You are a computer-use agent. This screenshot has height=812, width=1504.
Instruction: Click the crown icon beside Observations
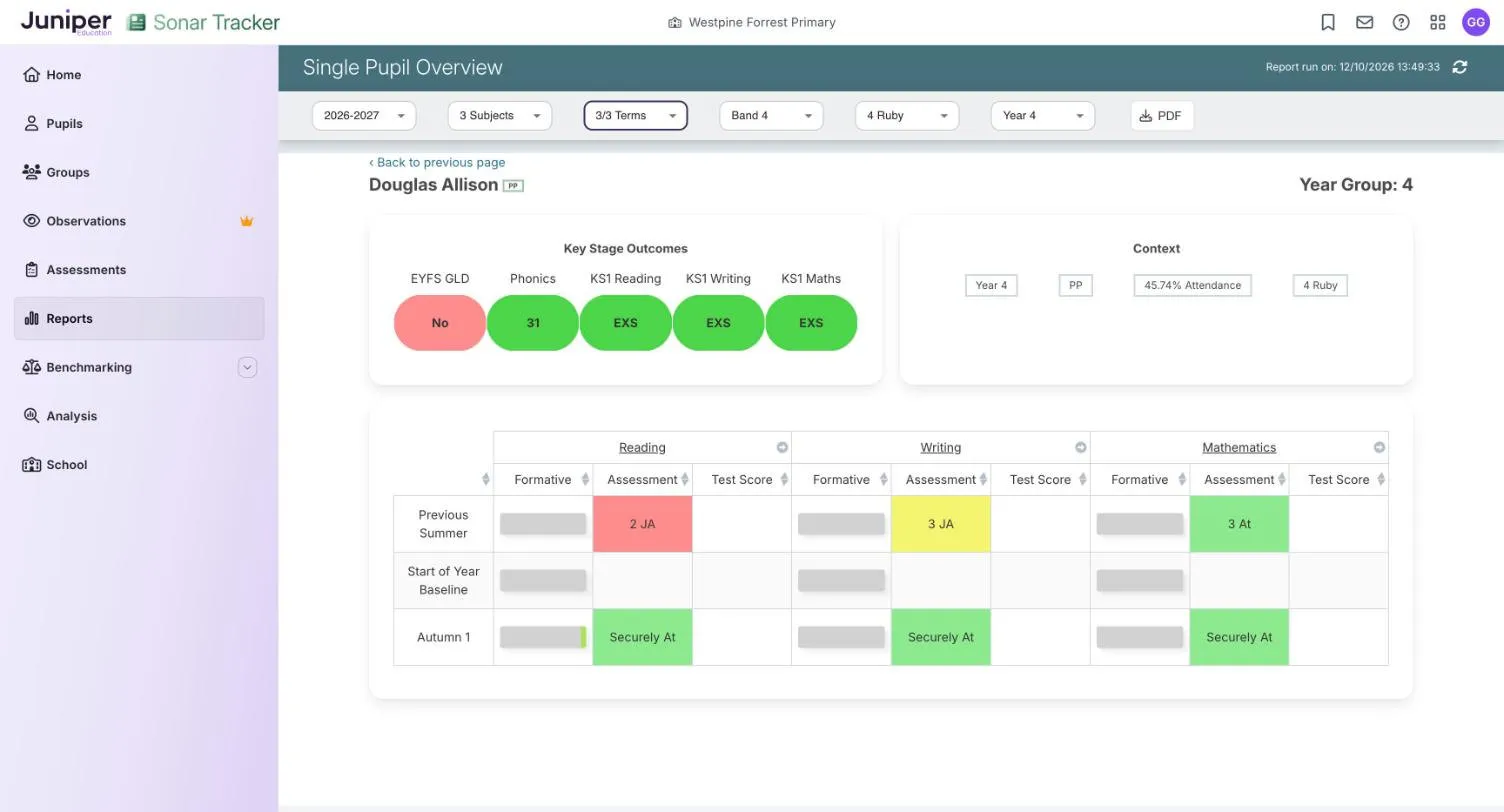coord(246,221)
